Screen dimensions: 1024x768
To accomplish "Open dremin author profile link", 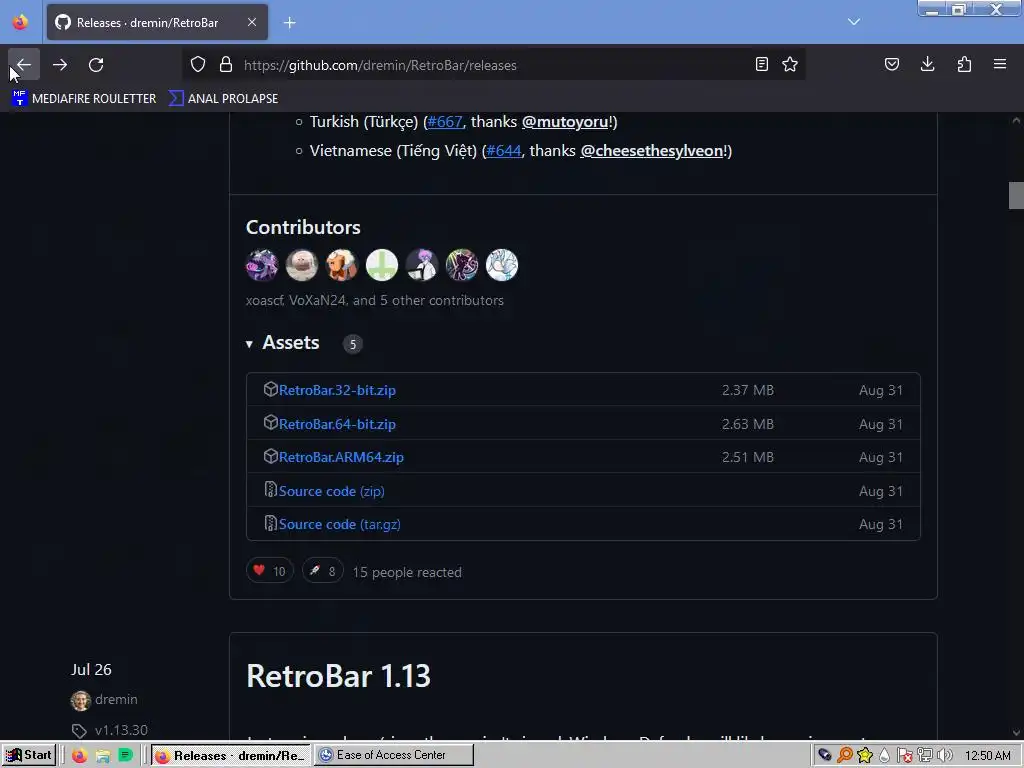I will 116,699.
